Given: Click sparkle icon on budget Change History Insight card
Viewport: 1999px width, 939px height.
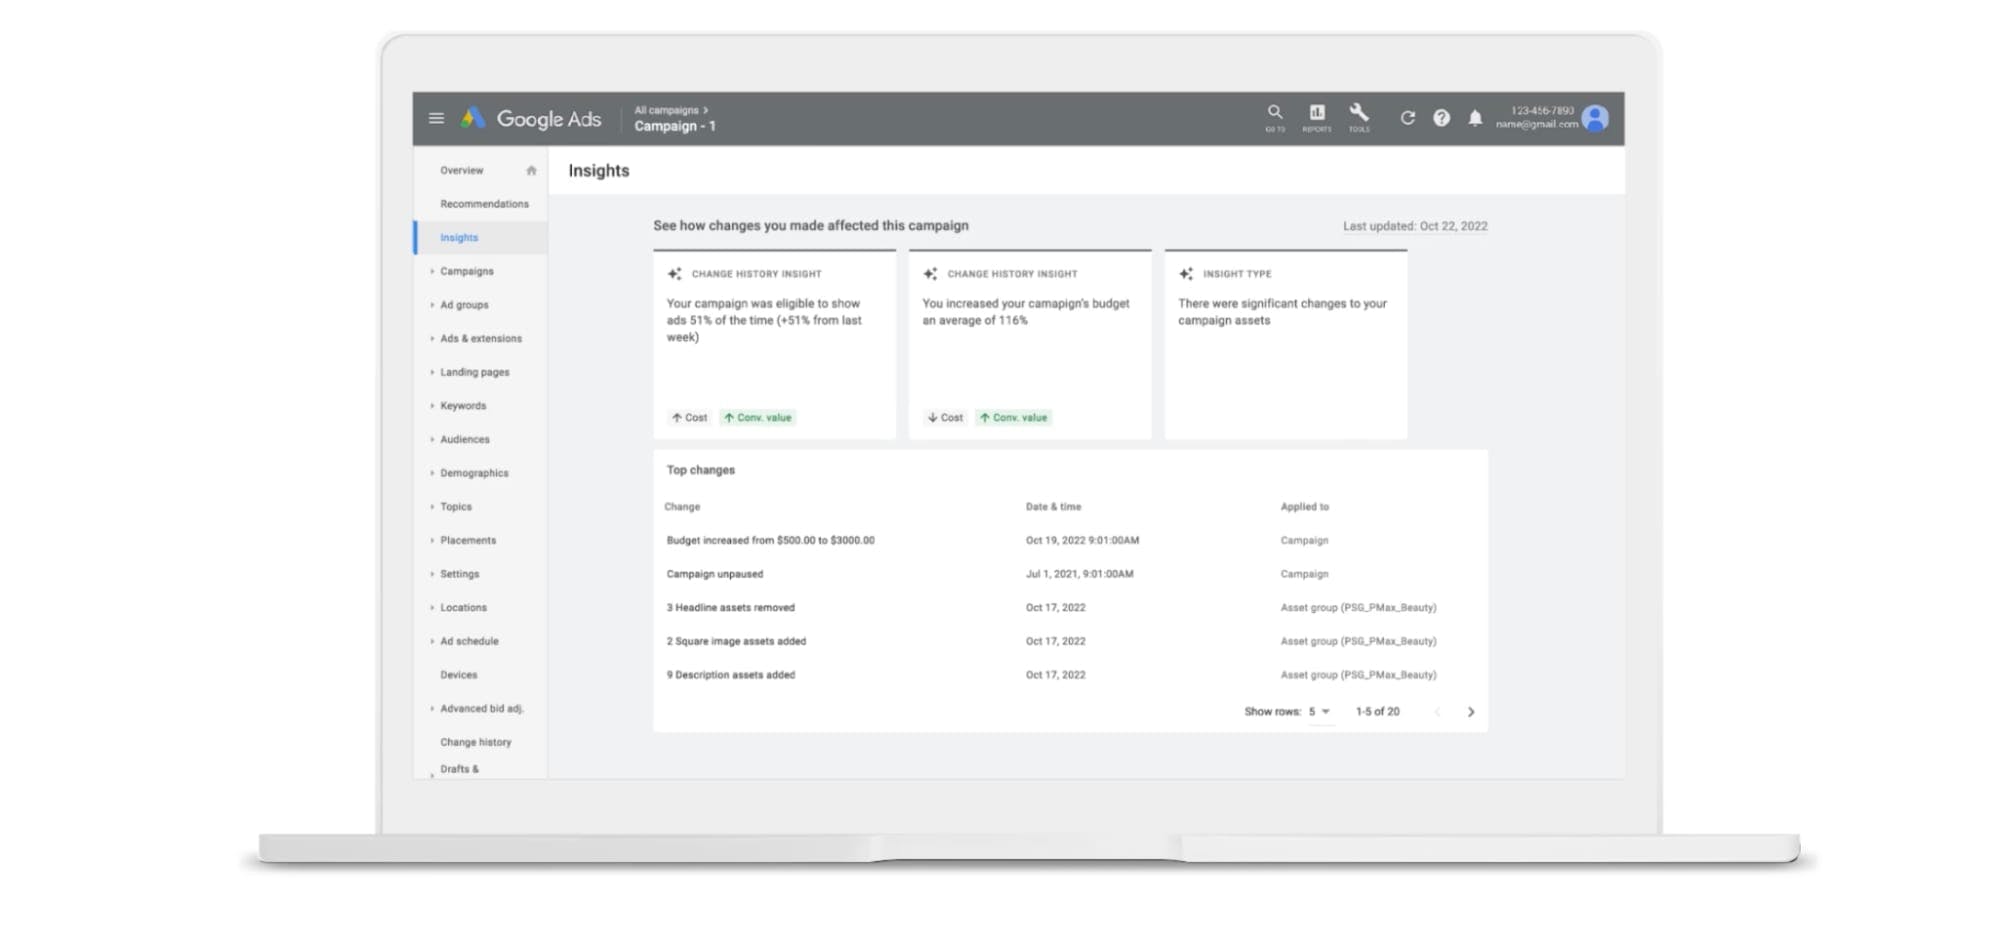Looking at the screenshot, I should tap(930, 273).
